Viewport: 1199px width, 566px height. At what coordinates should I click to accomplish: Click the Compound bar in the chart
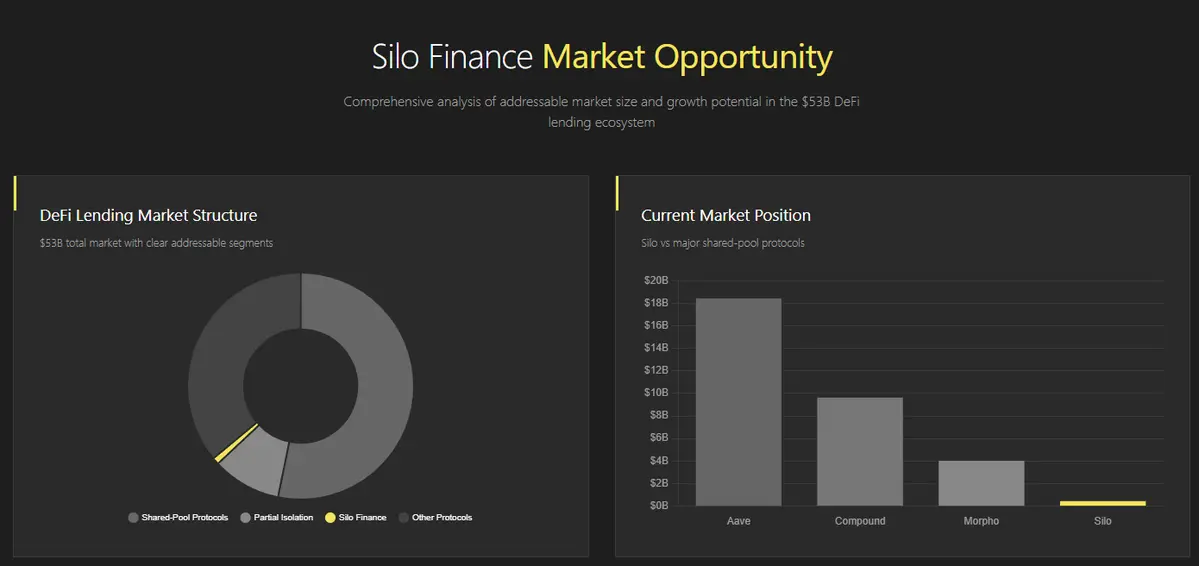tap(860, 451)
